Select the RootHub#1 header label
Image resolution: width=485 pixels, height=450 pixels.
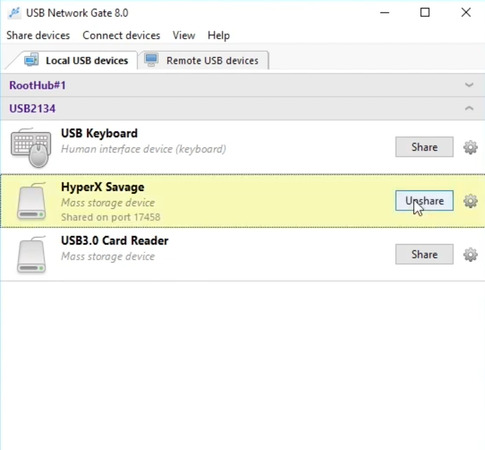(37, 85)
